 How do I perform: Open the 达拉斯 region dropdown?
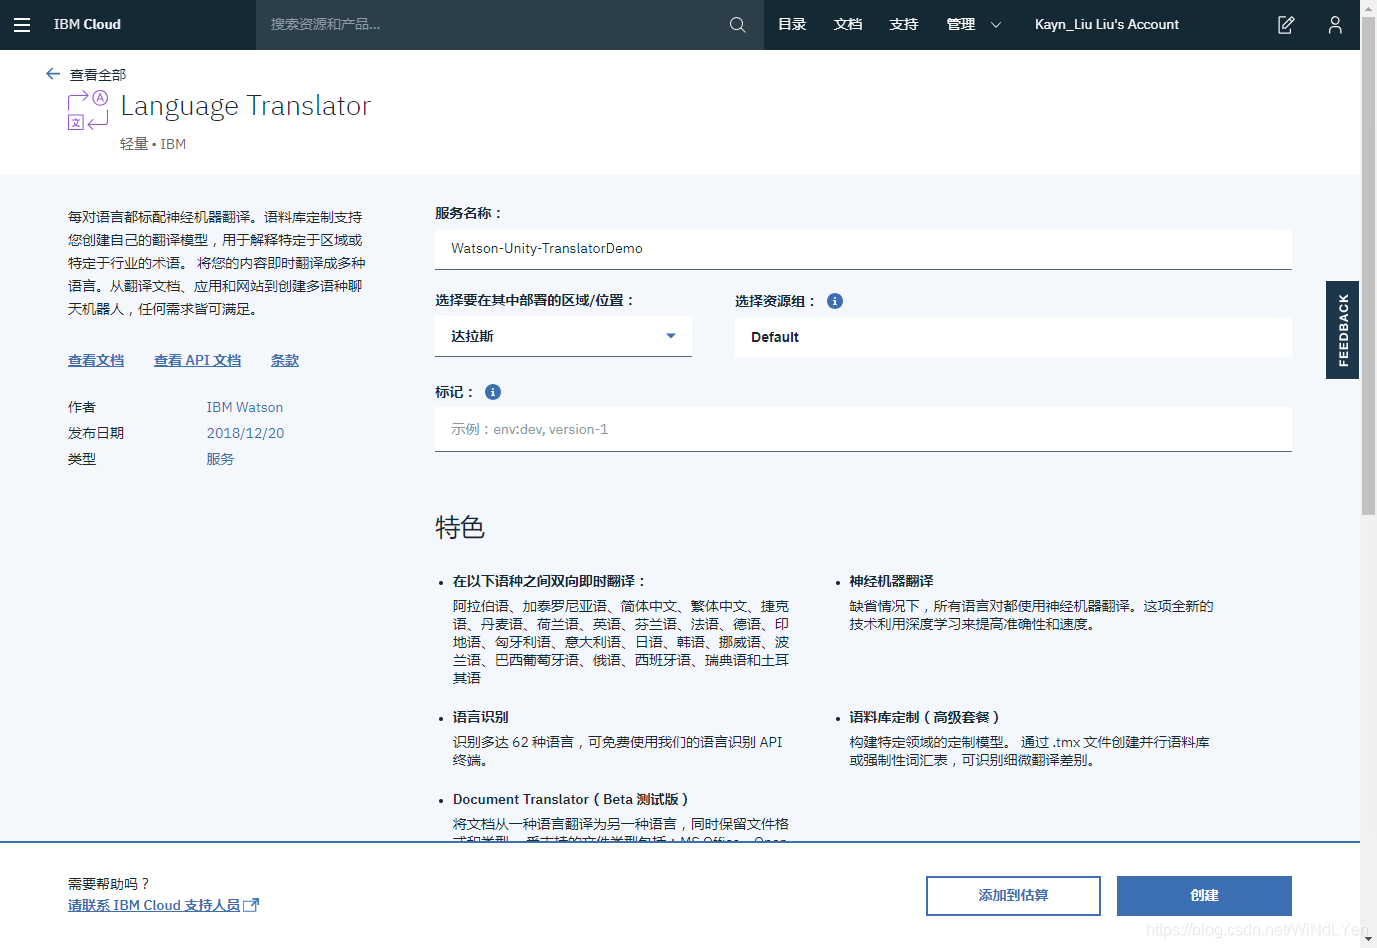pyautogui.click(x=563, y=336)
